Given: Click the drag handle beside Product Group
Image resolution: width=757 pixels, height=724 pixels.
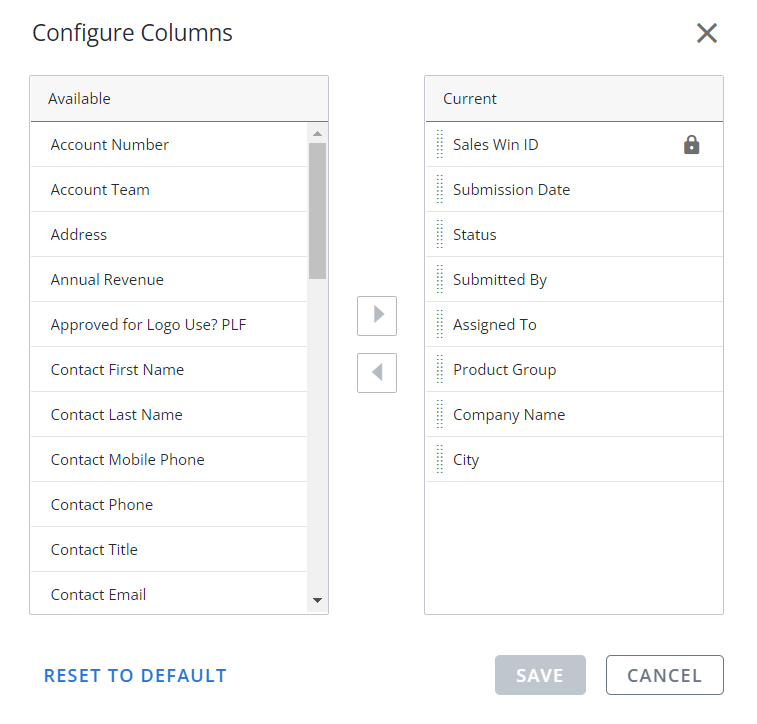Looking at the screenshot, I should 439,369.
